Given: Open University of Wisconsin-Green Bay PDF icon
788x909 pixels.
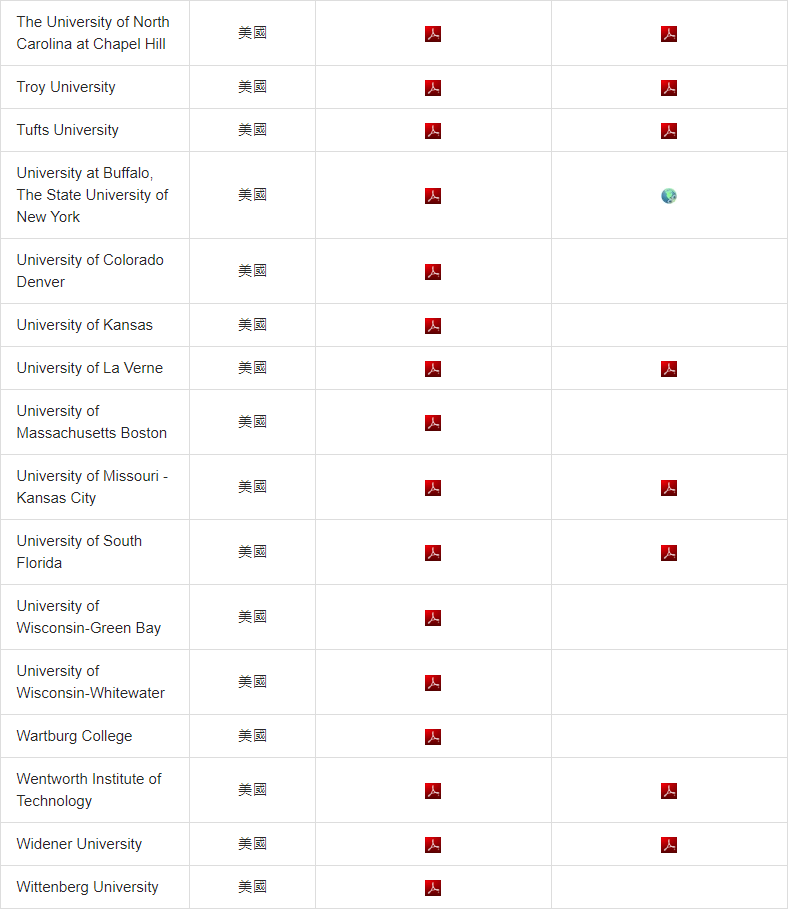Looking at the screenshot, I should click(x=433, y=618).
